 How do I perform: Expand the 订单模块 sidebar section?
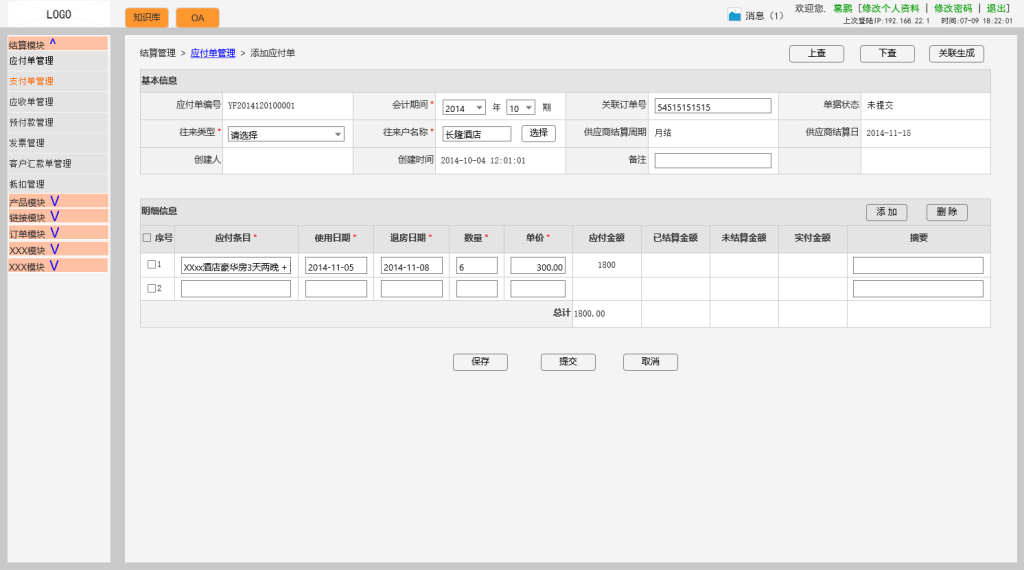(x=54, y=233)
